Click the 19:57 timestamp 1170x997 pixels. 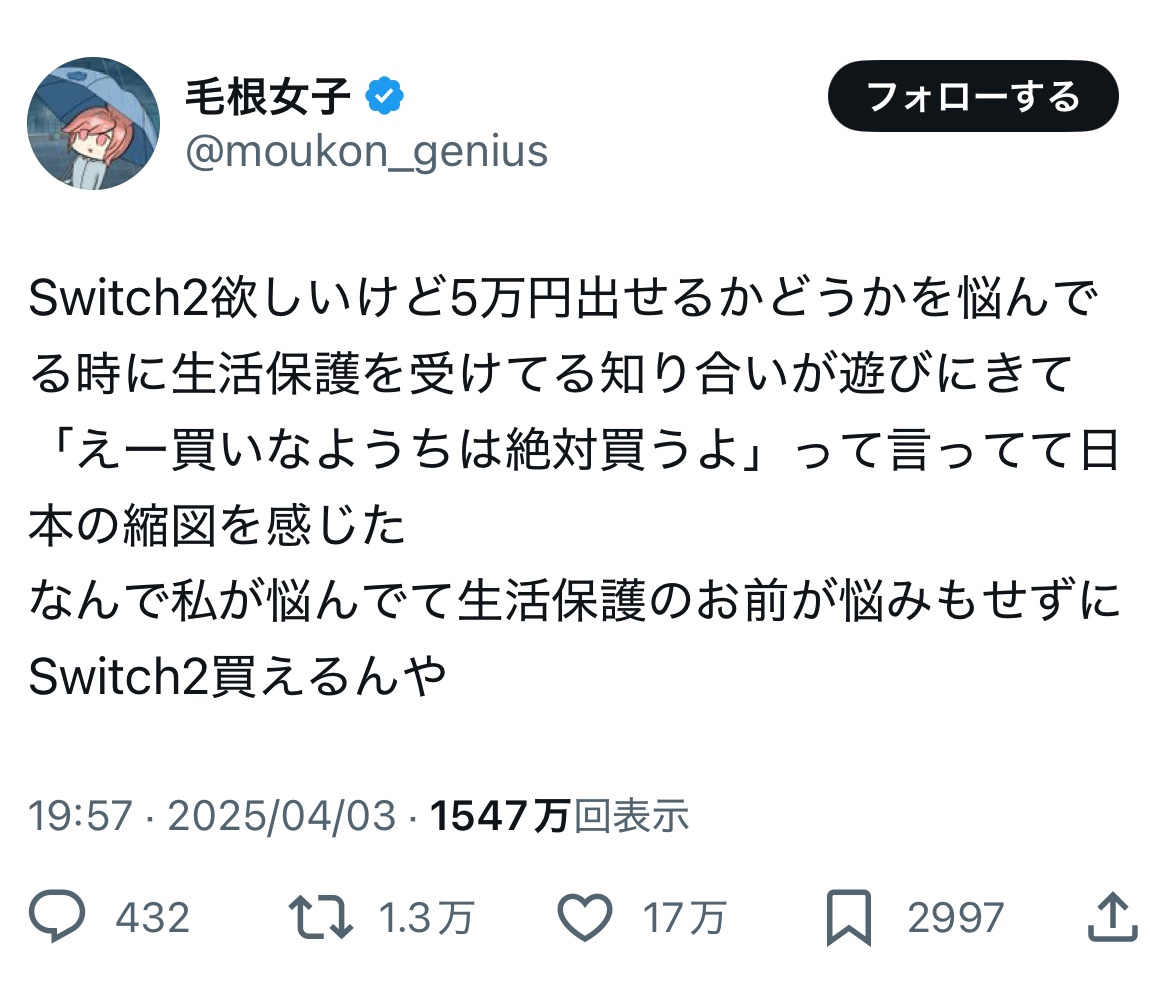(x=80, y=817)
